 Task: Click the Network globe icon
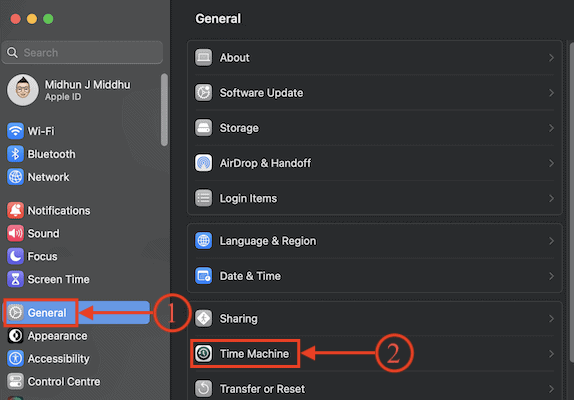[15, 177]
